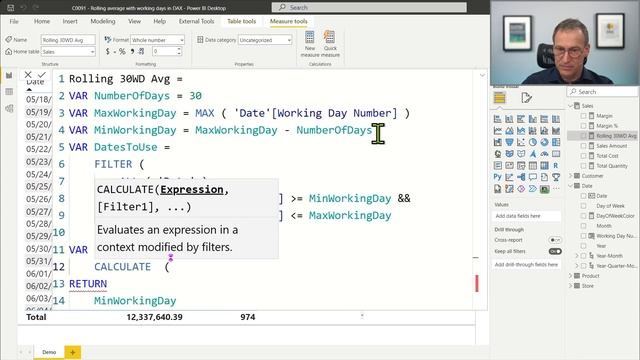Pick the Scatter chart visual
The width and height of the screenshot is (640, 360).
pos(521,142)
